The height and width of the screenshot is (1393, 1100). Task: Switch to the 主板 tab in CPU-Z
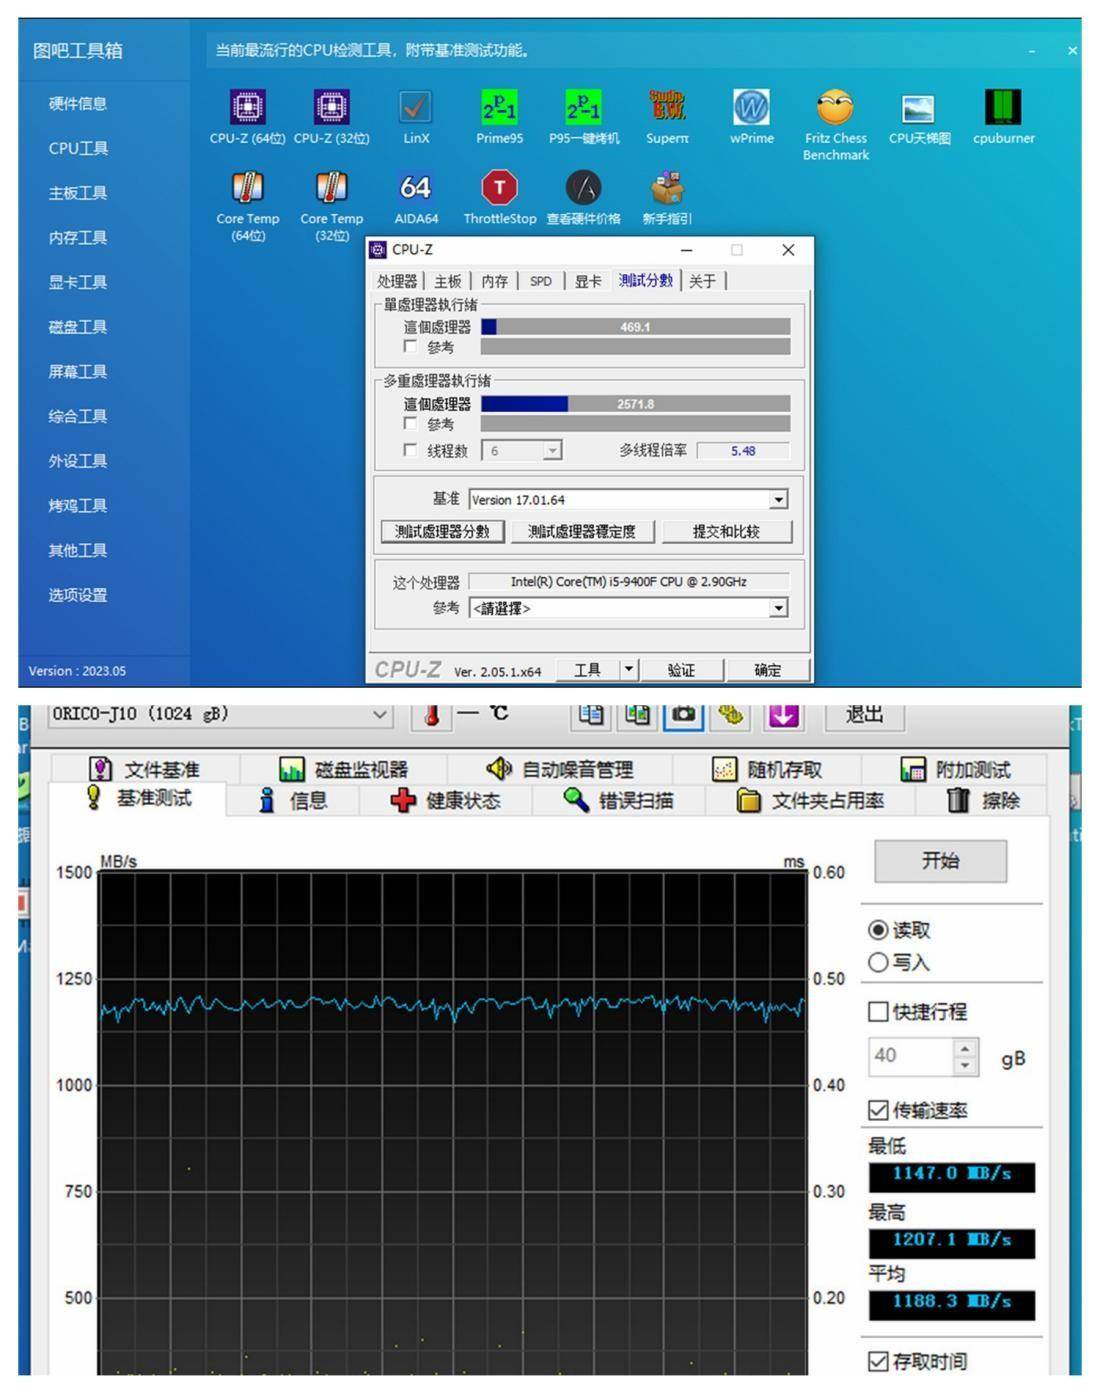[448, 281]
